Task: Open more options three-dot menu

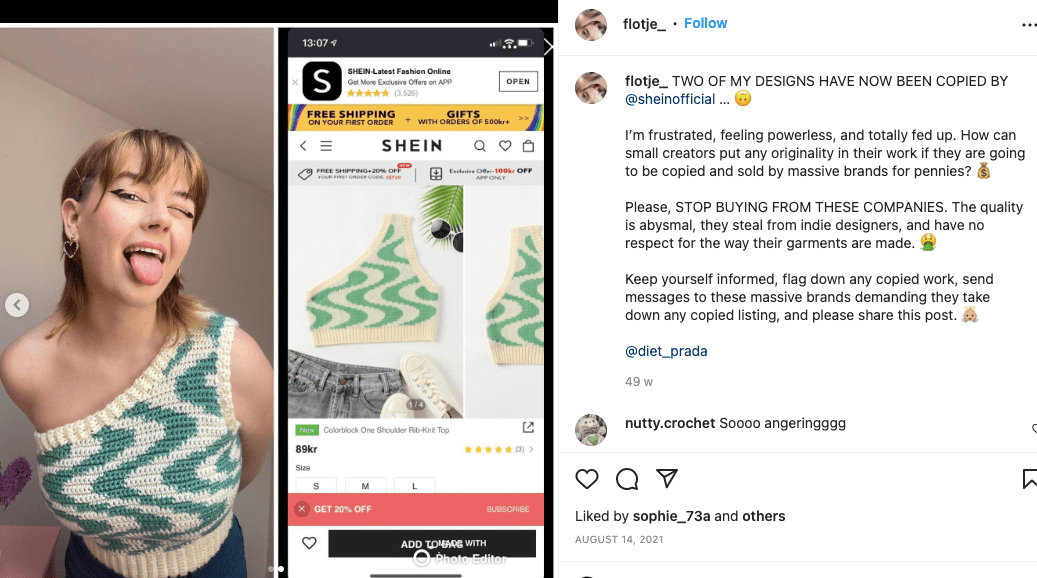Action: tap(1029, 24)
